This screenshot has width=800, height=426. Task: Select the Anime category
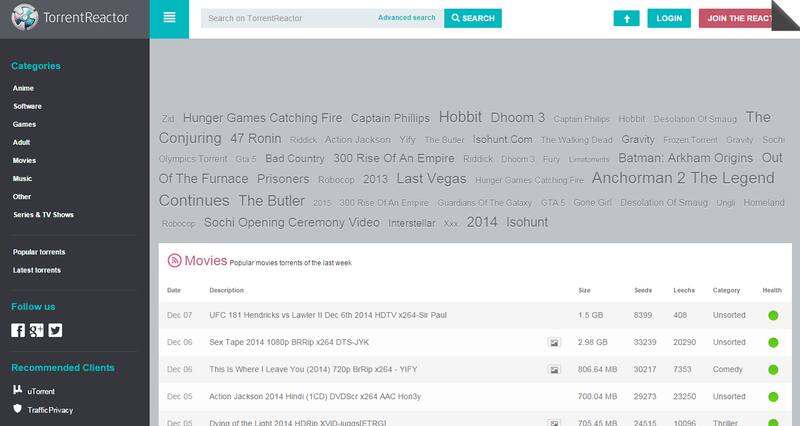pos(24,88)
